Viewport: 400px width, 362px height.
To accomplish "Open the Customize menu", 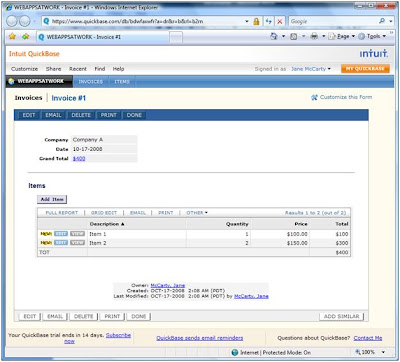I will click(24, 69).
